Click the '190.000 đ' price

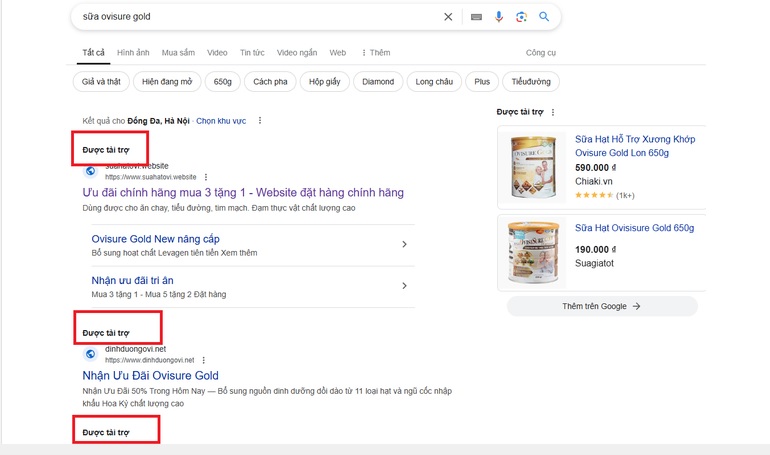point(595,249)
